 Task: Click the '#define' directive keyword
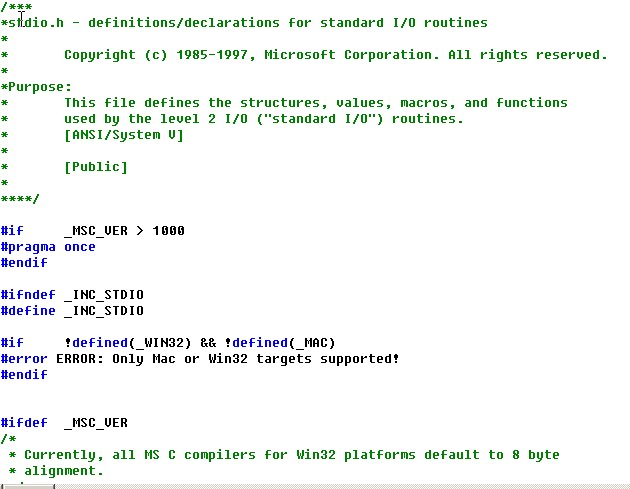tap(28, 311)
